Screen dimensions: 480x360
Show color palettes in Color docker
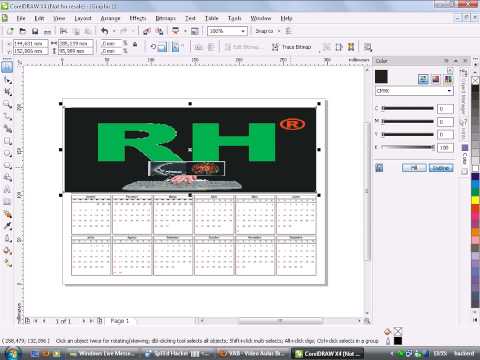tap(448, 79)
